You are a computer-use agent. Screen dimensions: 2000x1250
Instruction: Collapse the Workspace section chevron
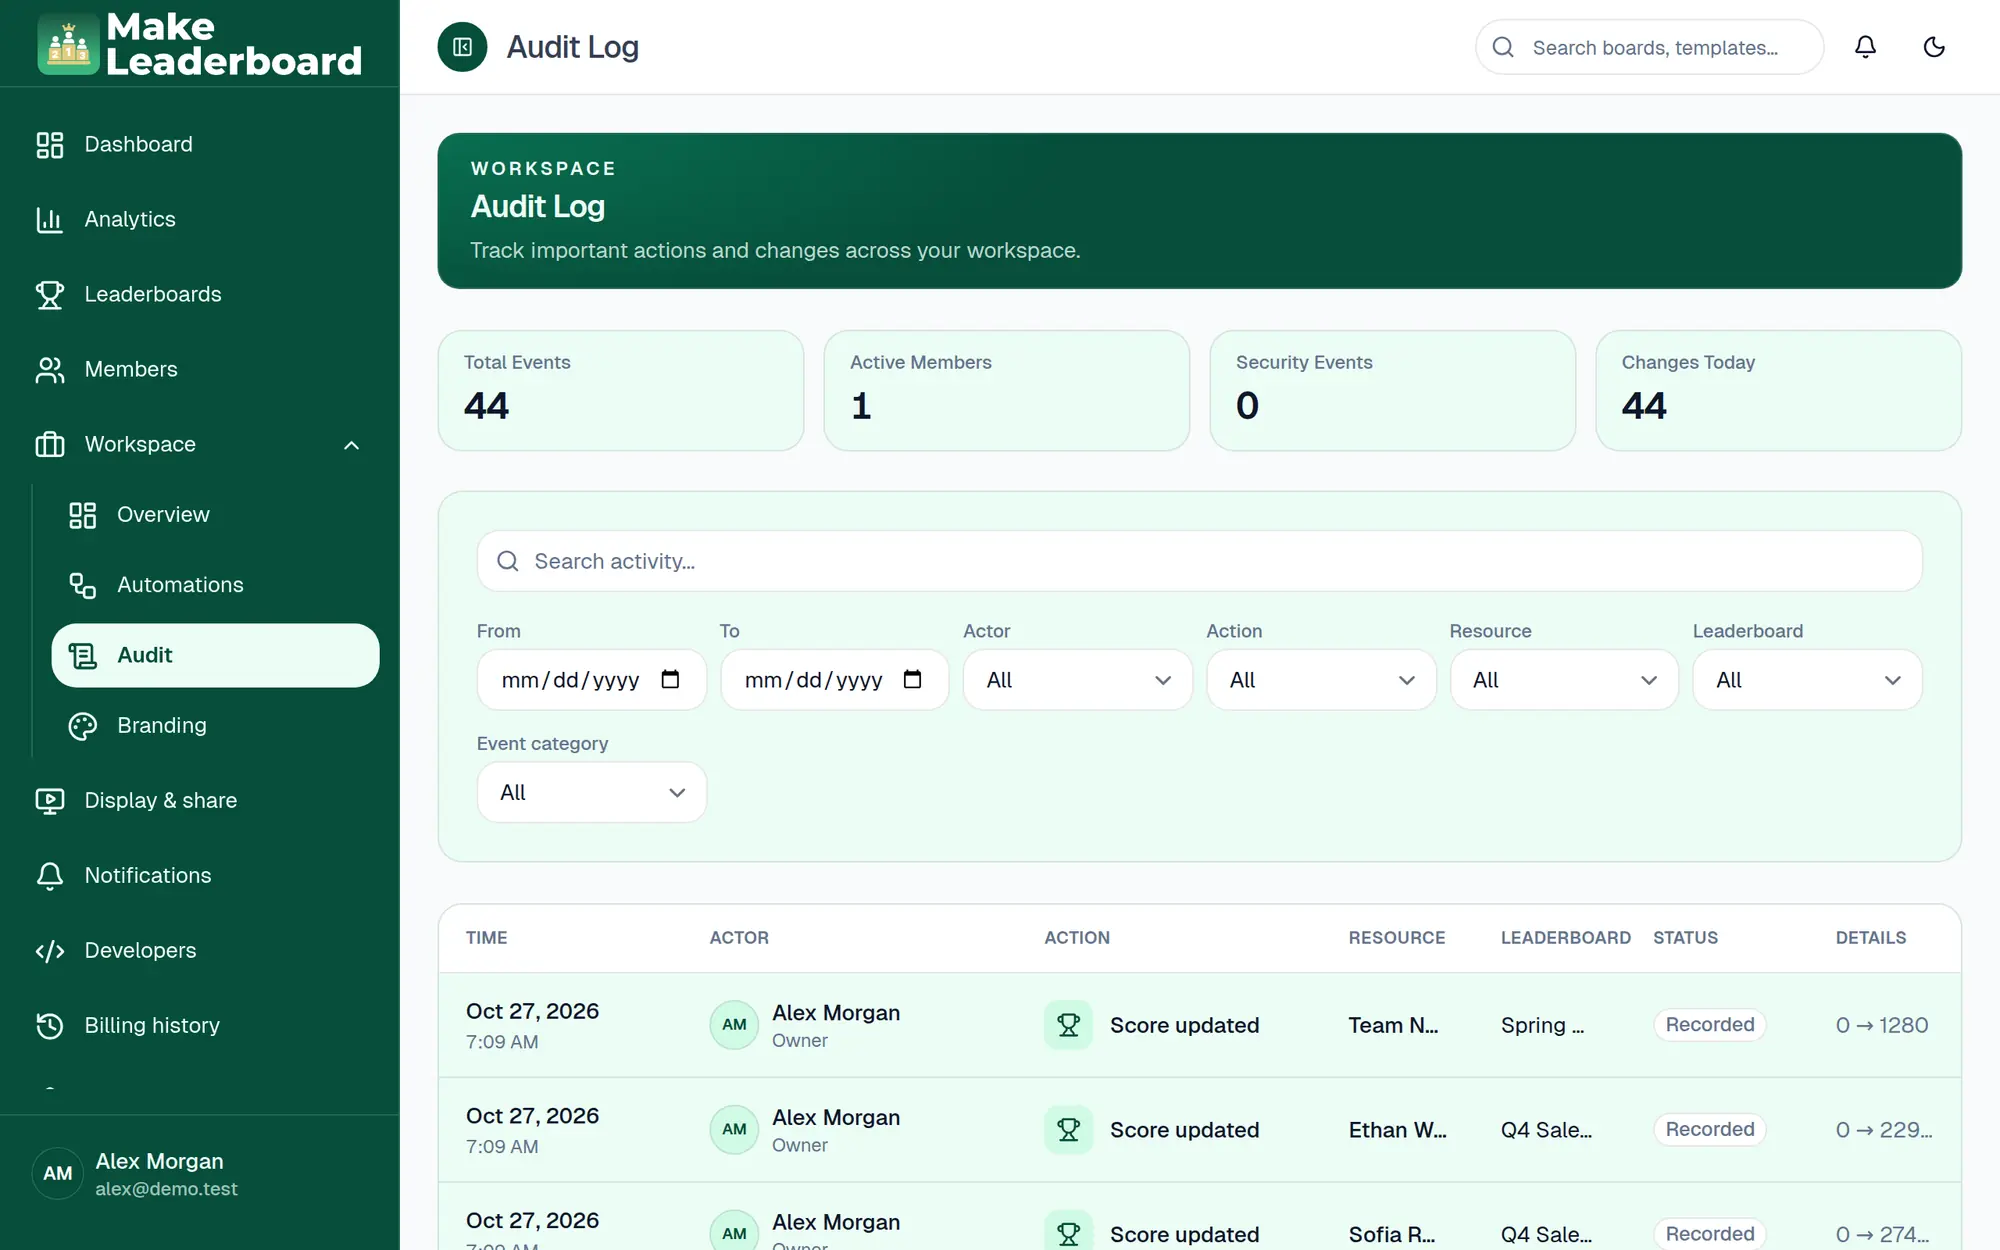351,445
